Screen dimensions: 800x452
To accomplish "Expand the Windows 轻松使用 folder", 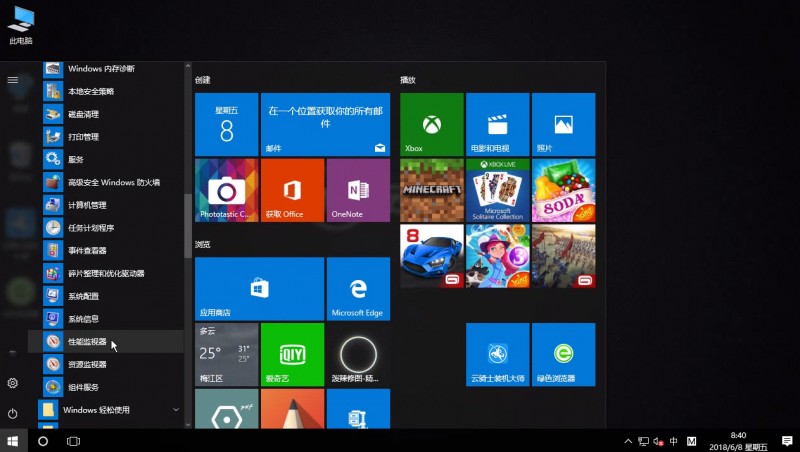I will click(x=106, y=410).
